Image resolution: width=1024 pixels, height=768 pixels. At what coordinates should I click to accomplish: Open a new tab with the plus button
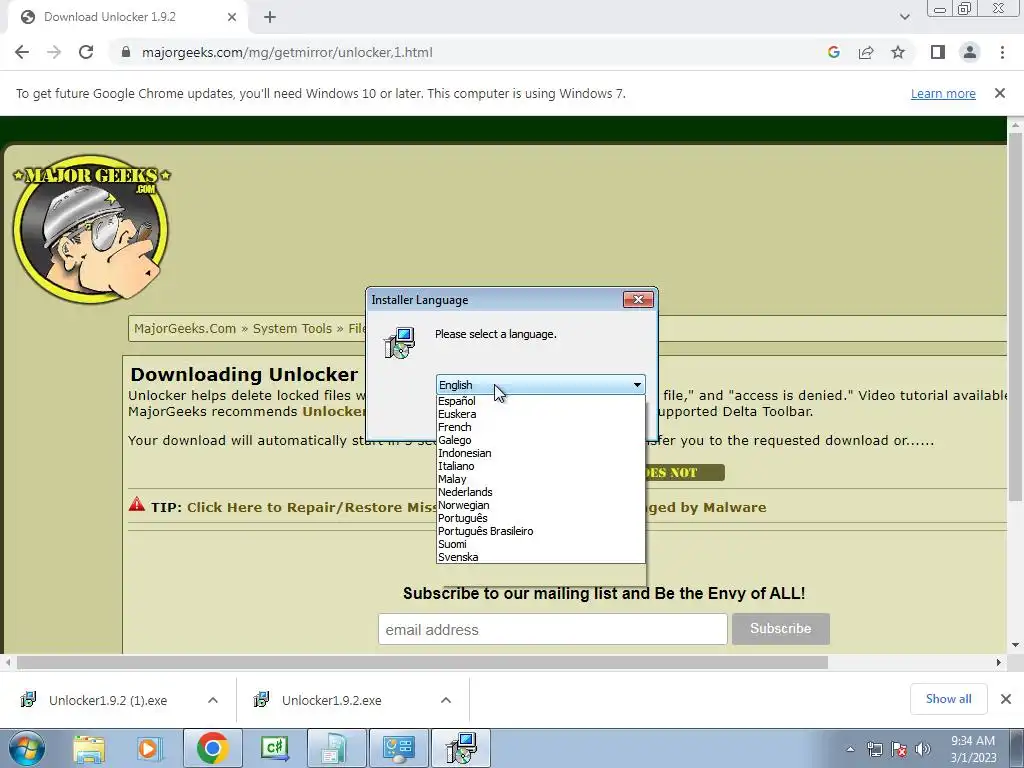coord(270,17)
